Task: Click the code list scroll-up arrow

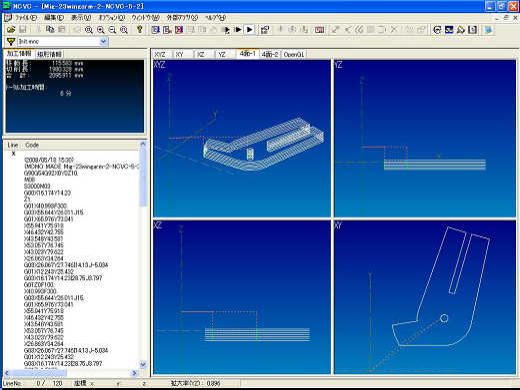Action: point(143,144)
